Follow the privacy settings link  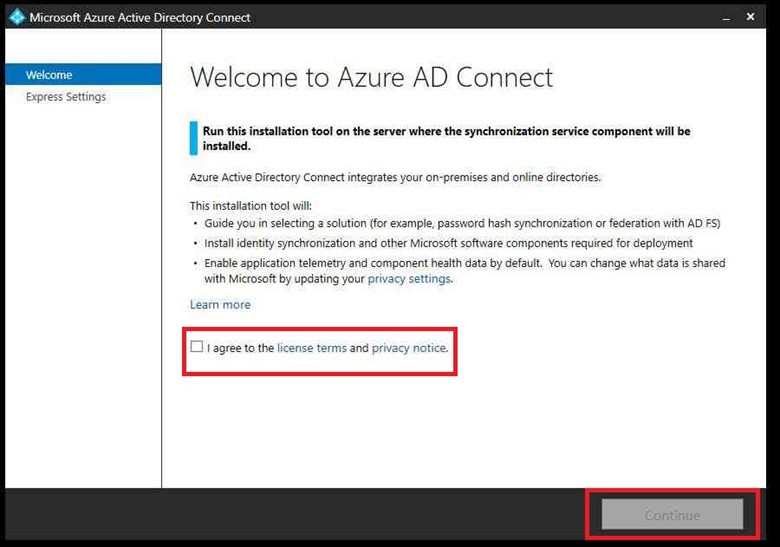coord(409,279)
